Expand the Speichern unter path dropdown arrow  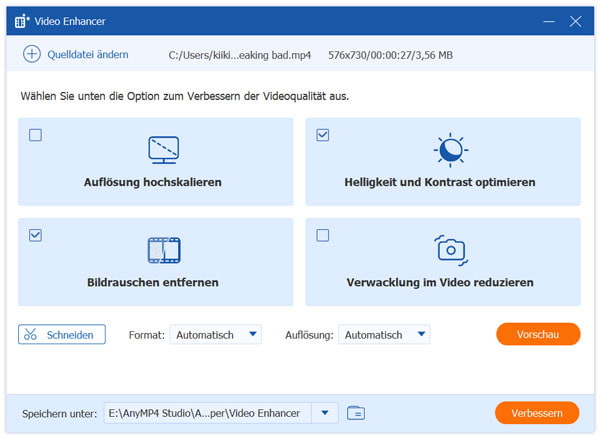pos(325,413)
